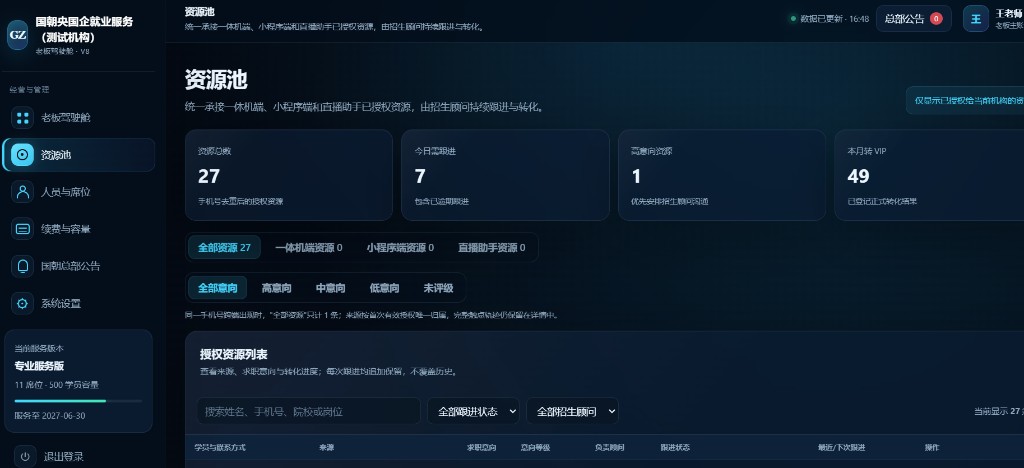The image size is (1024, 468).
Task: Open 系统设置 from sidebar
Action: point(79,304)
